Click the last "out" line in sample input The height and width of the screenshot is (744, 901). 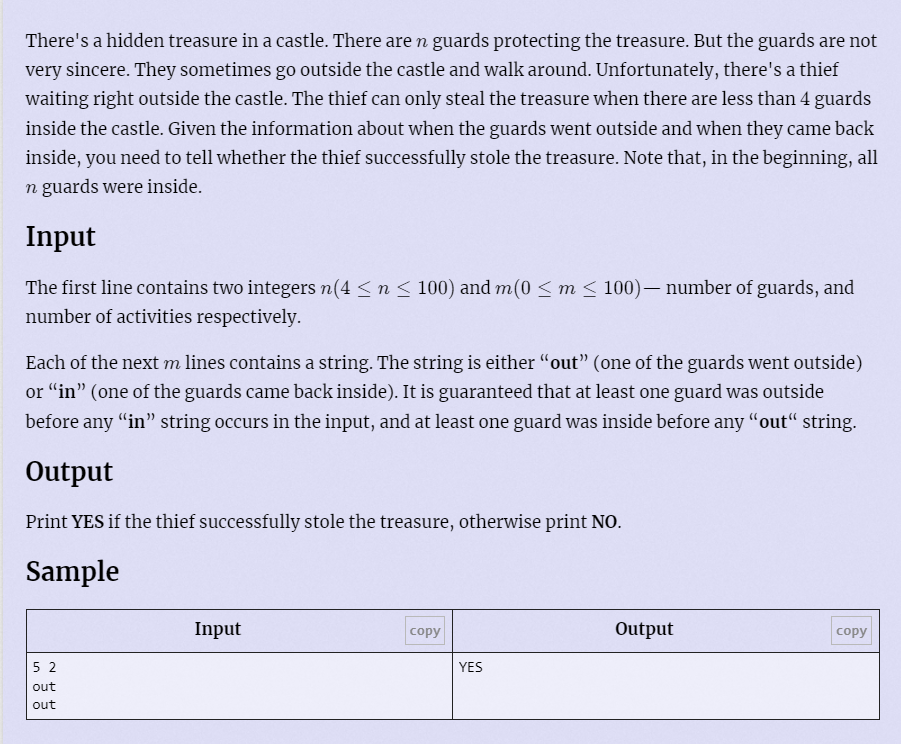(x=44, y=705)
